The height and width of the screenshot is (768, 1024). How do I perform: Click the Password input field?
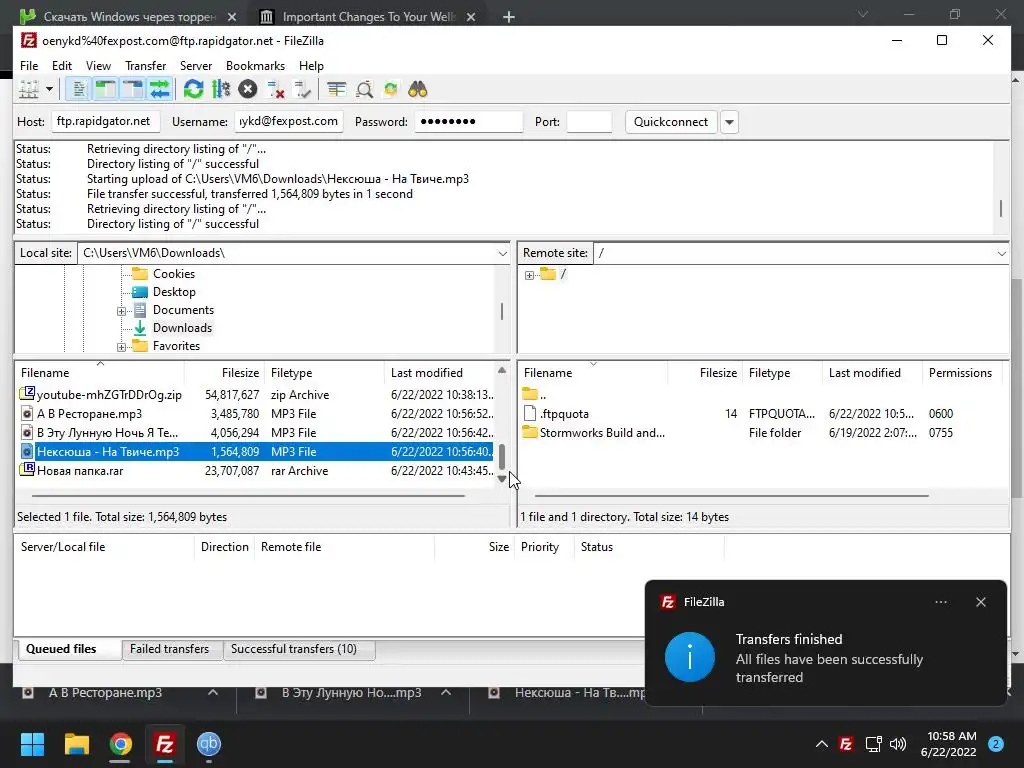(x=468, y=121)
